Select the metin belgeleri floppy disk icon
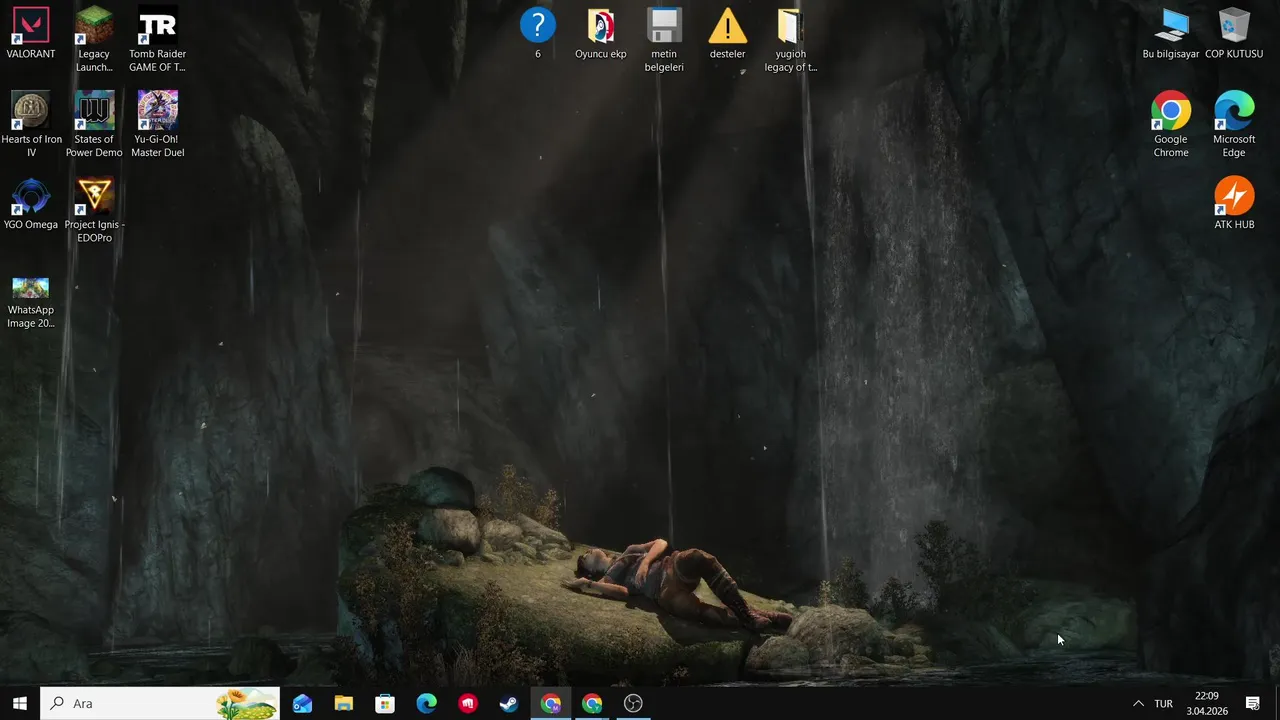 pos(664,40)
